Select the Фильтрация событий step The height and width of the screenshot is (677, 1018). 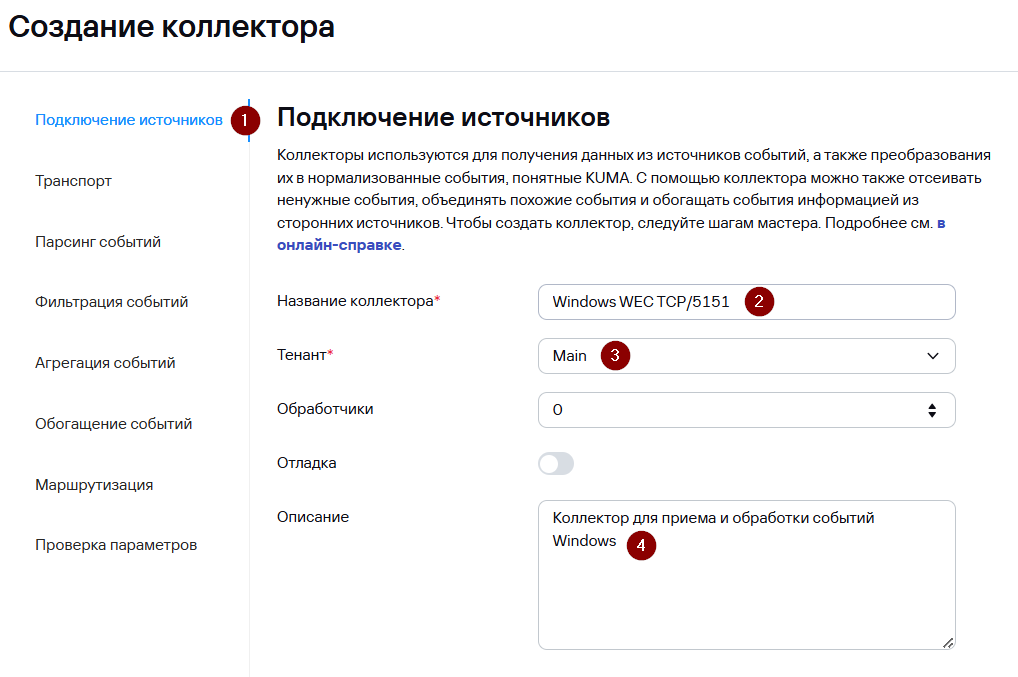tap(111, 302)
